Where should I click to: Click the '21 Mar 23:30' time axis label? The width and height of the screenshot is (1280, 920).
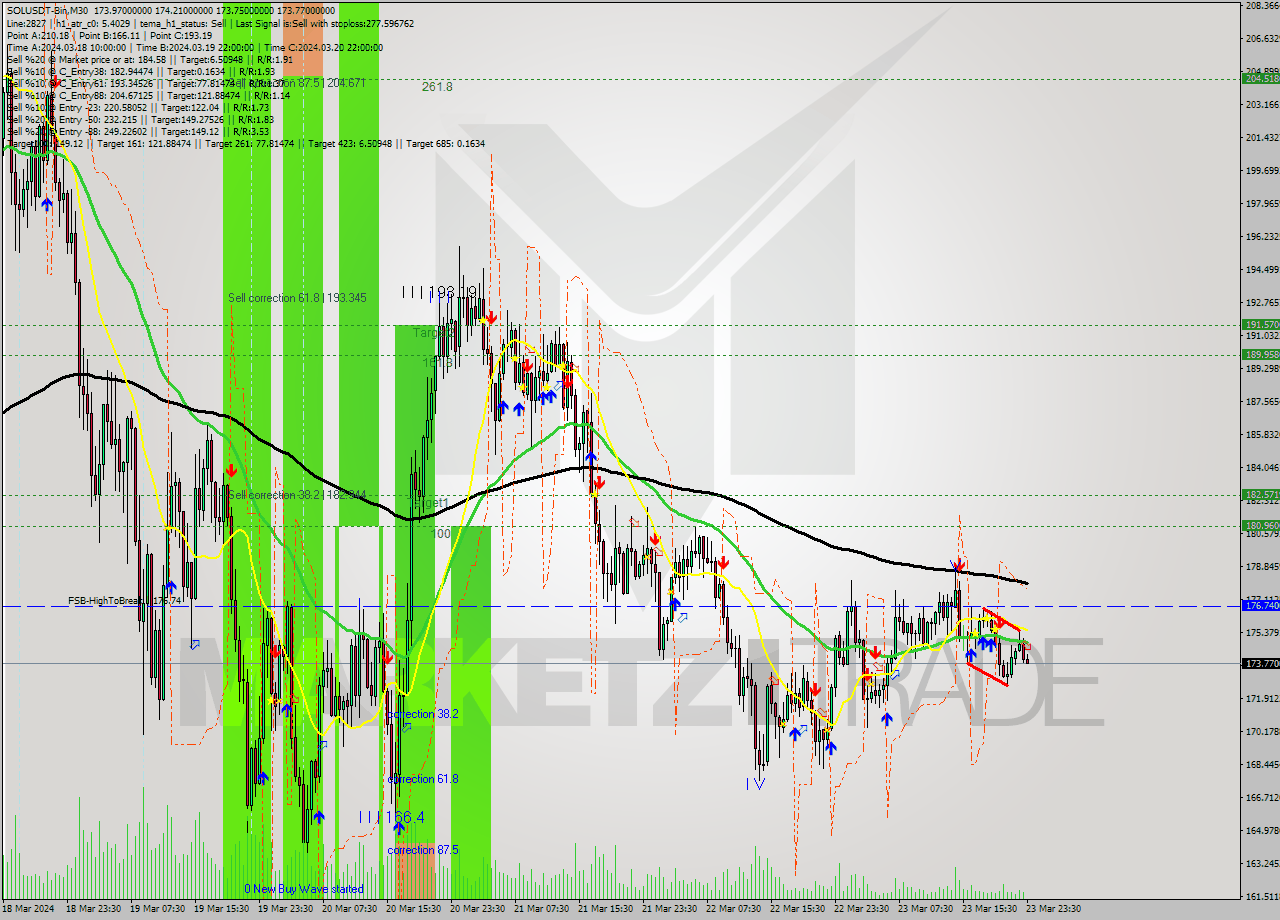pos(670,909)
